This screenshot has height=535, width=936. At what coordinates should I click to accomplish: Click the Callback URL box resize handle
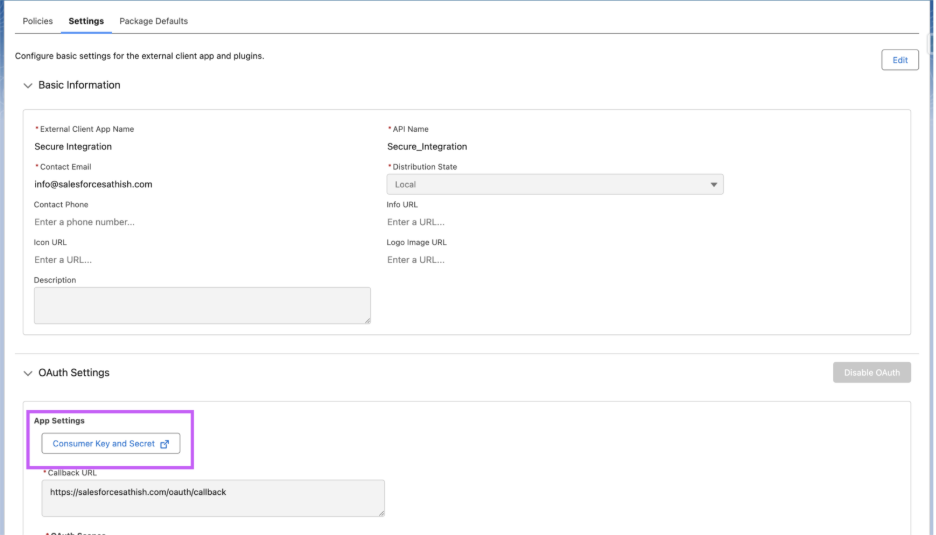(380, 512)
